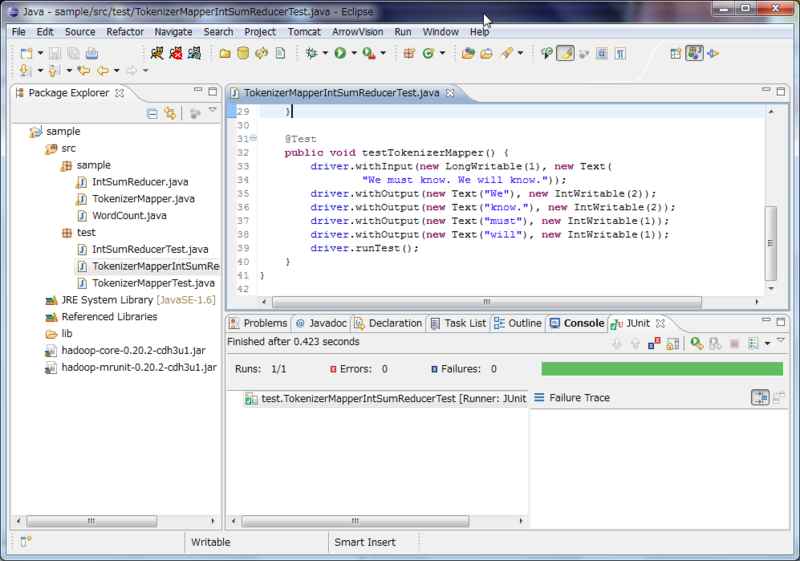Restart Tomcat with the blue-arrow cat icon

coord(194,53)
